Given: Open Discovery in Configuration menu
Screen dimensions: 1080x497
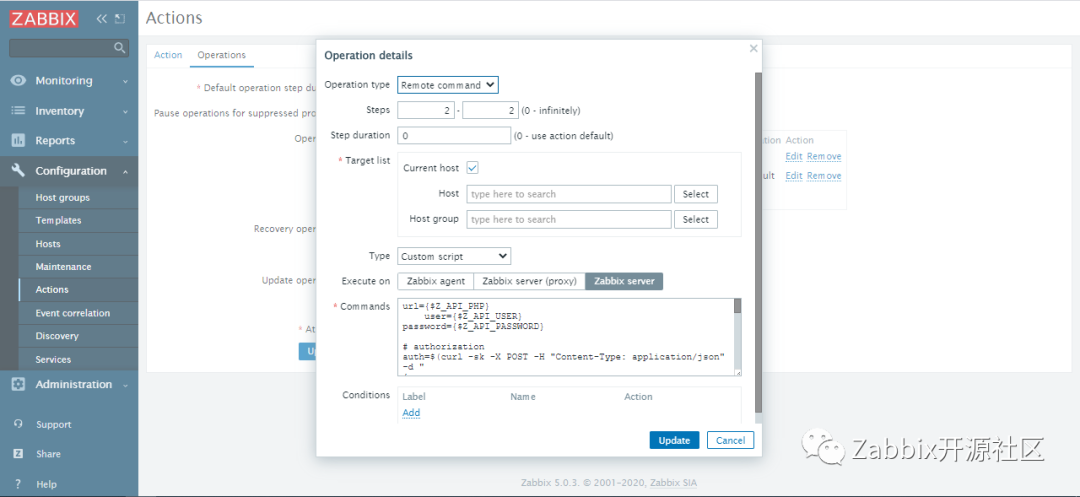Looking at the screenshot, I should point(57,336).
